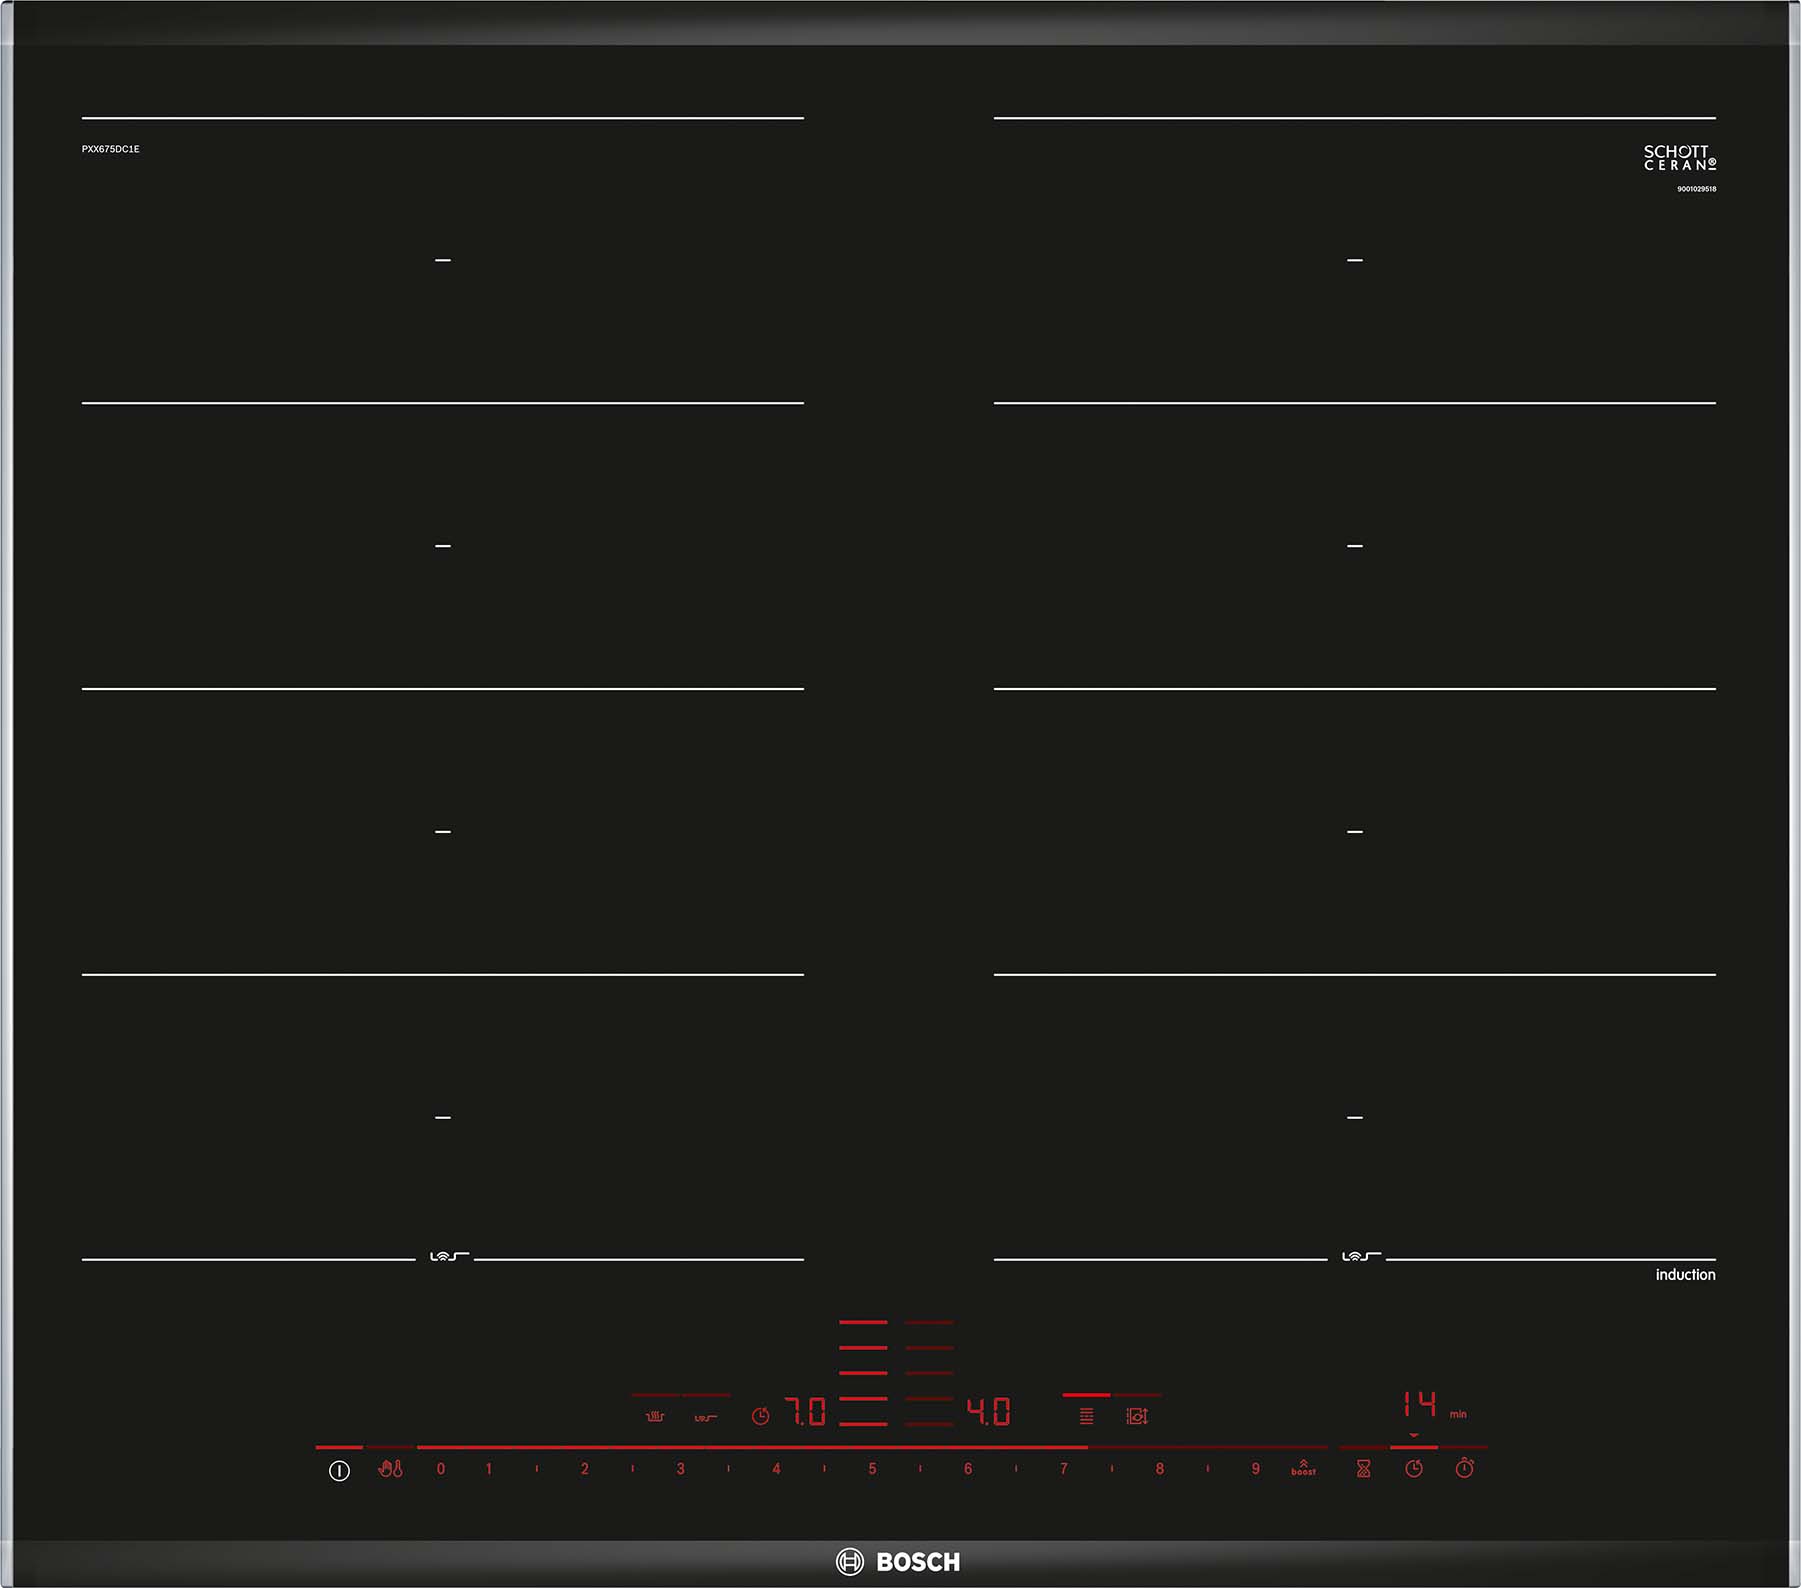Set power level 2 on the slider
1801x1588 pixels.
point(585,1469)
